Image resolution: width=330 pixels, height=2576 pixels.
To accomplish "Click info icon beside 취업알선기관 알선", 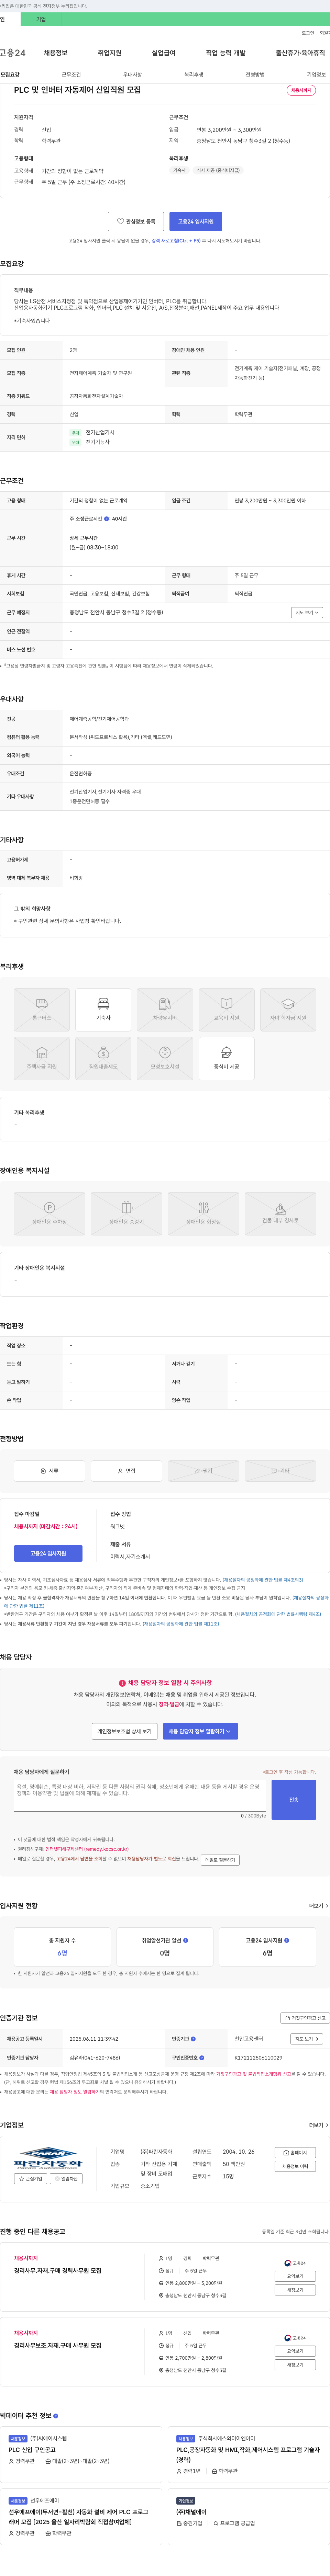I will point(186,1940).
